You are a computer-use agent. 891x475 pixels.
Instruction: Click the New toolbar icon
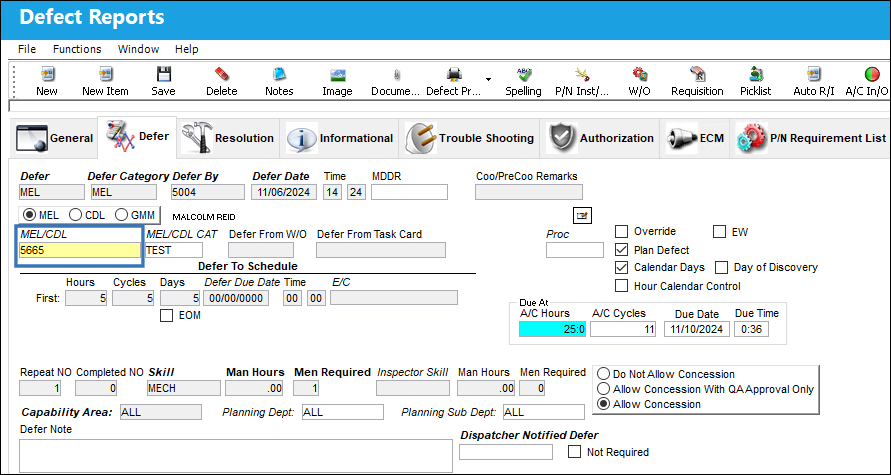pyautogui.click(x=47, y=74)
